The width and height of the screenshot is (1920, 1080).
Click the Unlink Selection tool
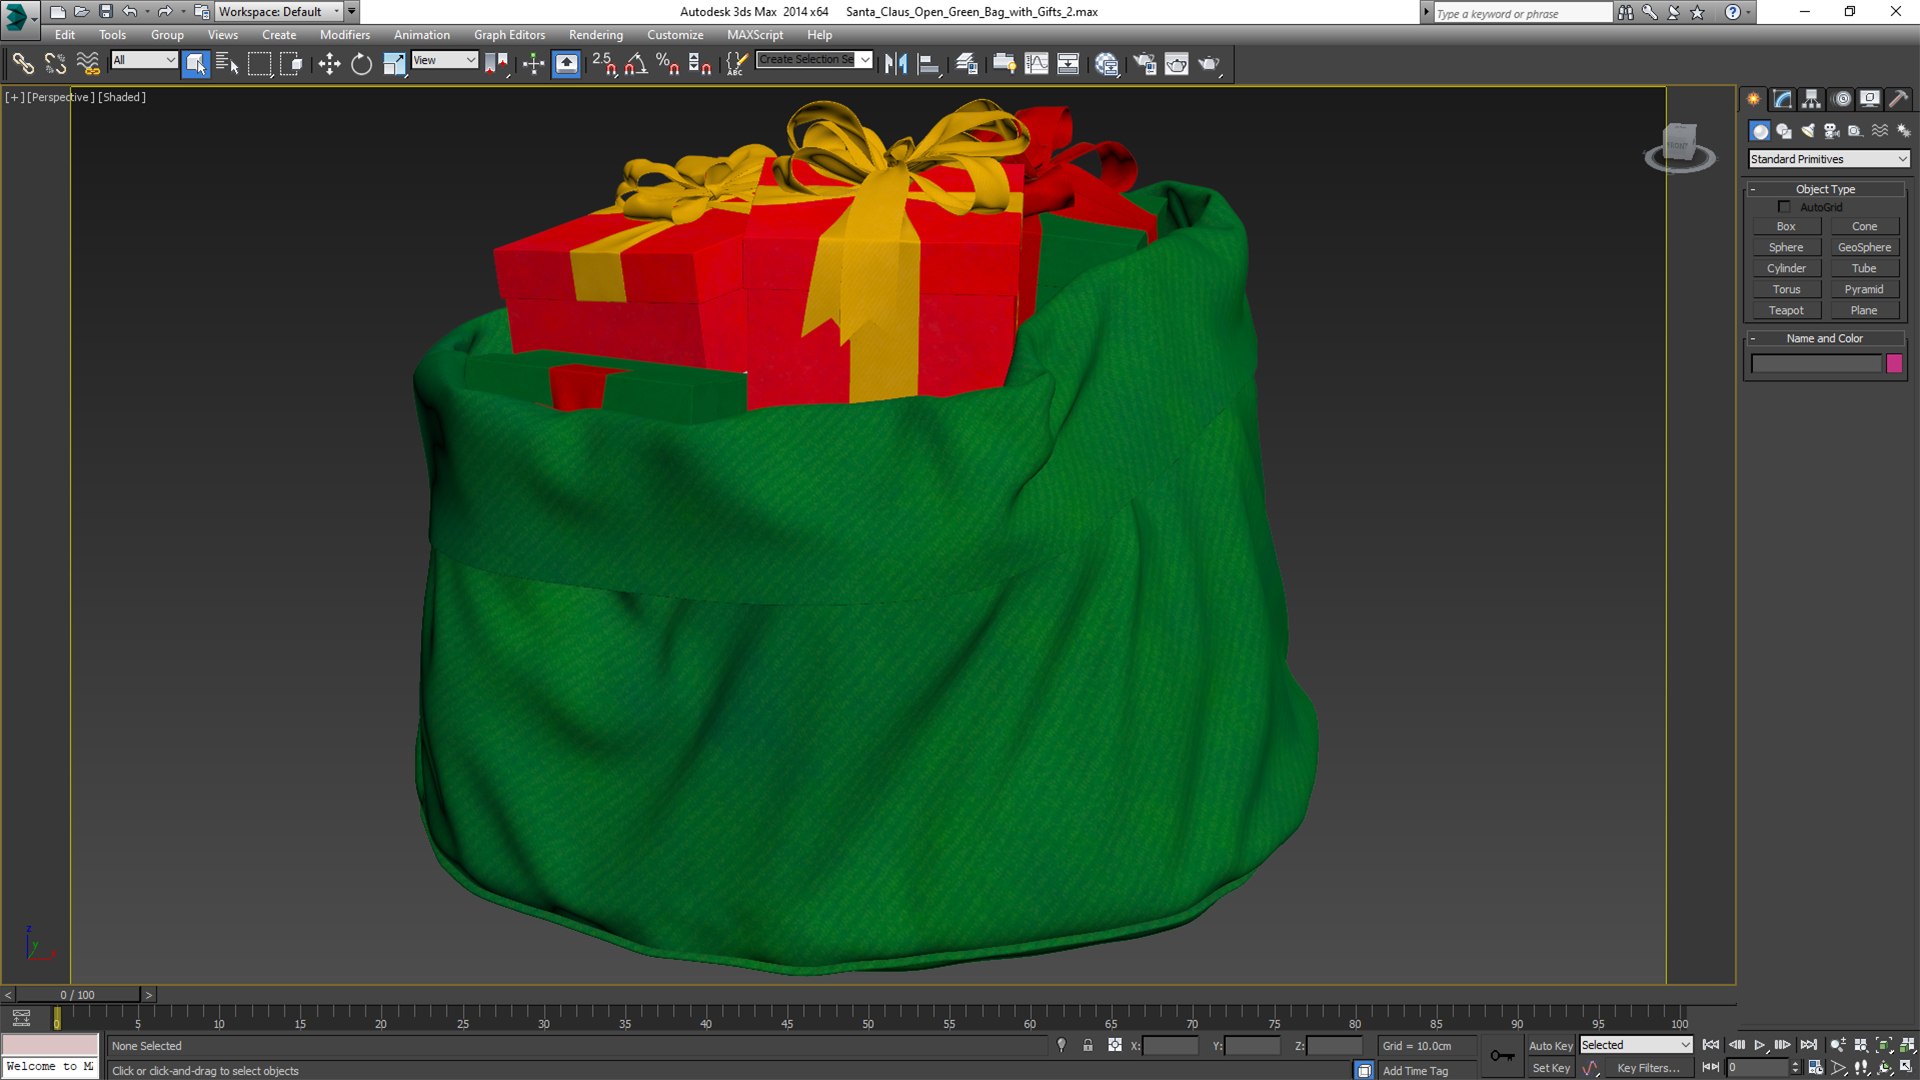[x=55, y=64]
